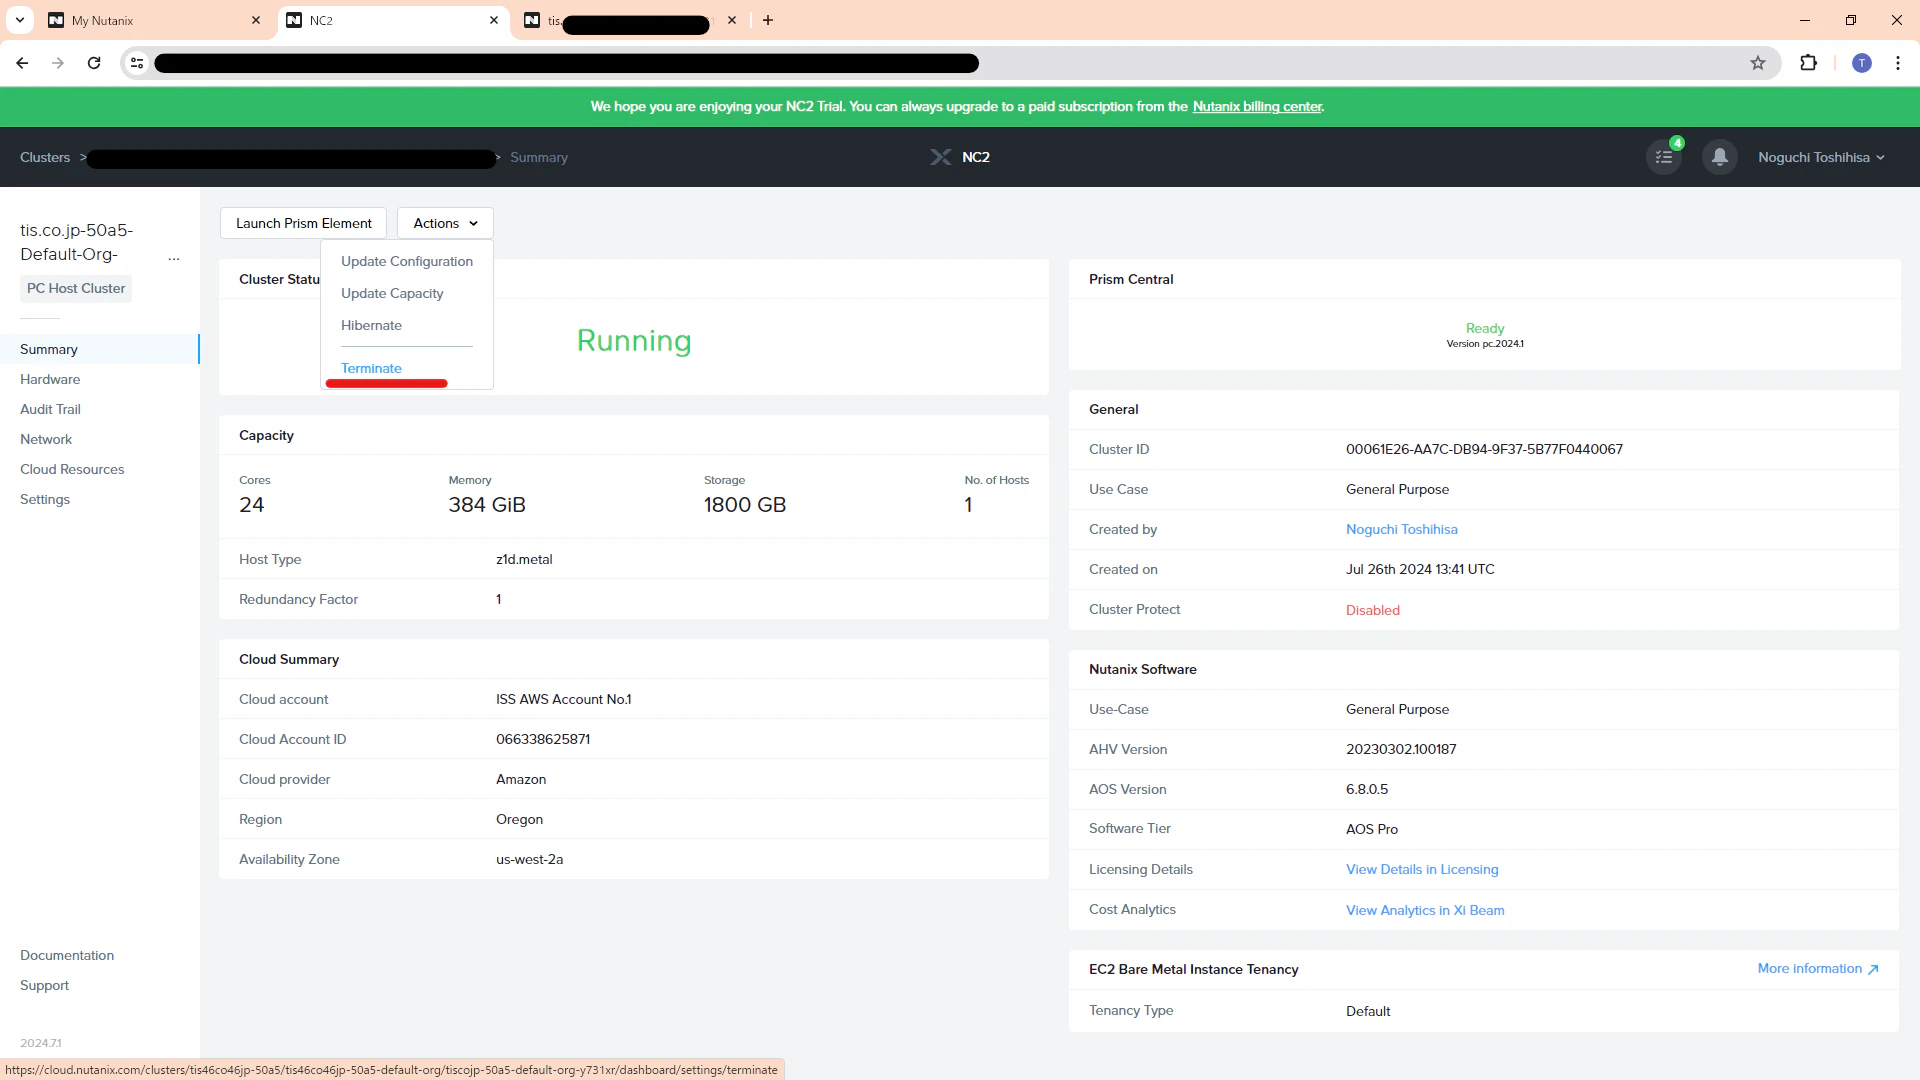Click Launch Prism Element button

pyautogui.click(x=303, y=223)
